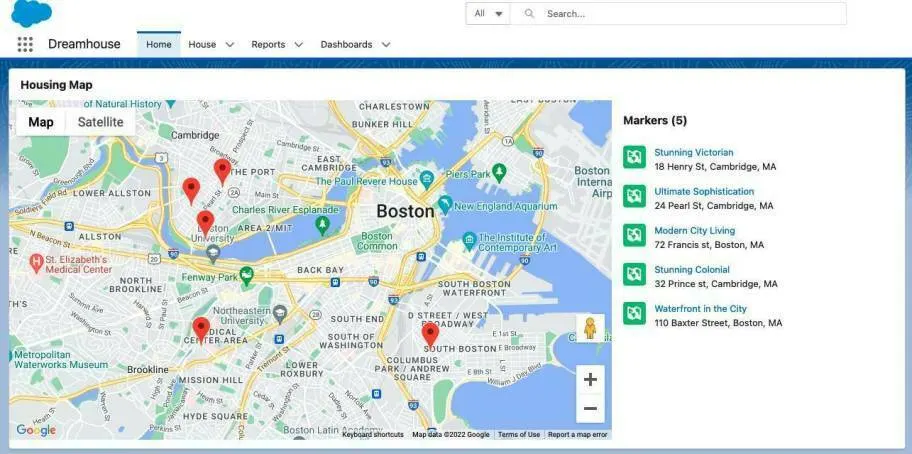Viewport: 912px width, 454px height.
Task: Click the Fenway Park map pin
Action: (247, 274)
